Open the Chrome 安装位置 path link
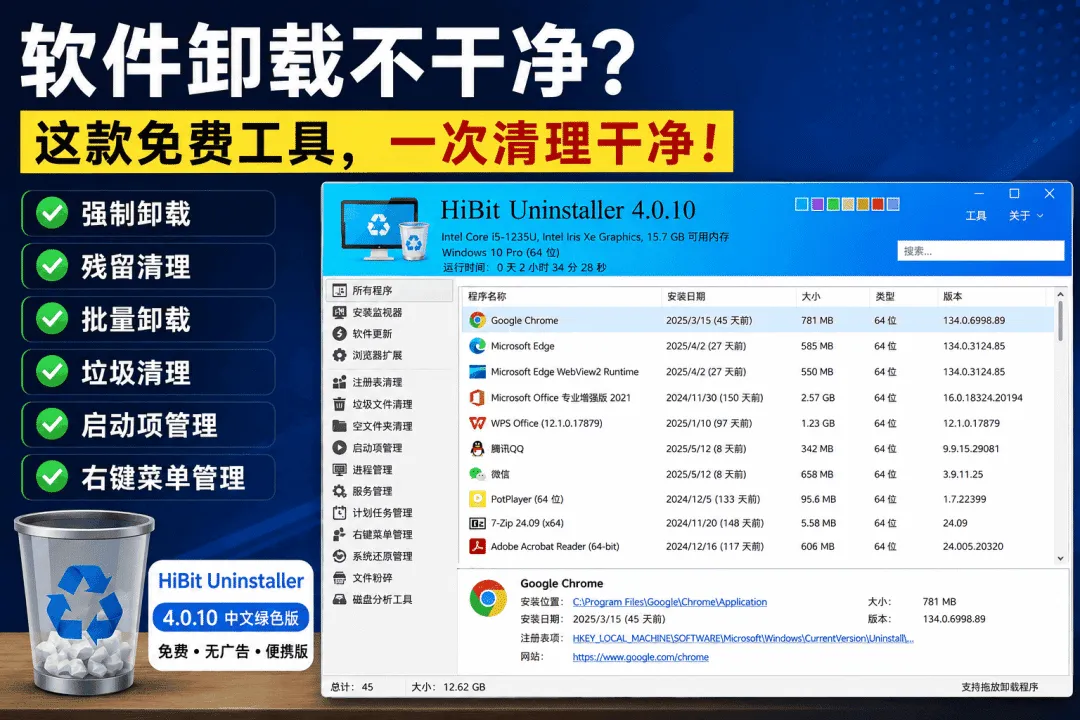Screen dimensions: 1080x720 pos(669,601)
